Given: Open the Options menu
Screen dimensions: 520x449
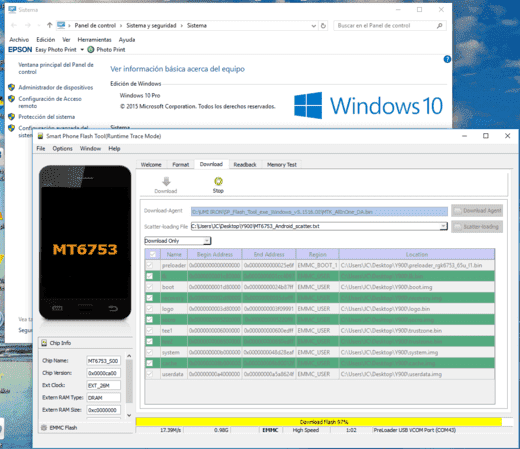Looking at the screenshot, I should [62, 149].
